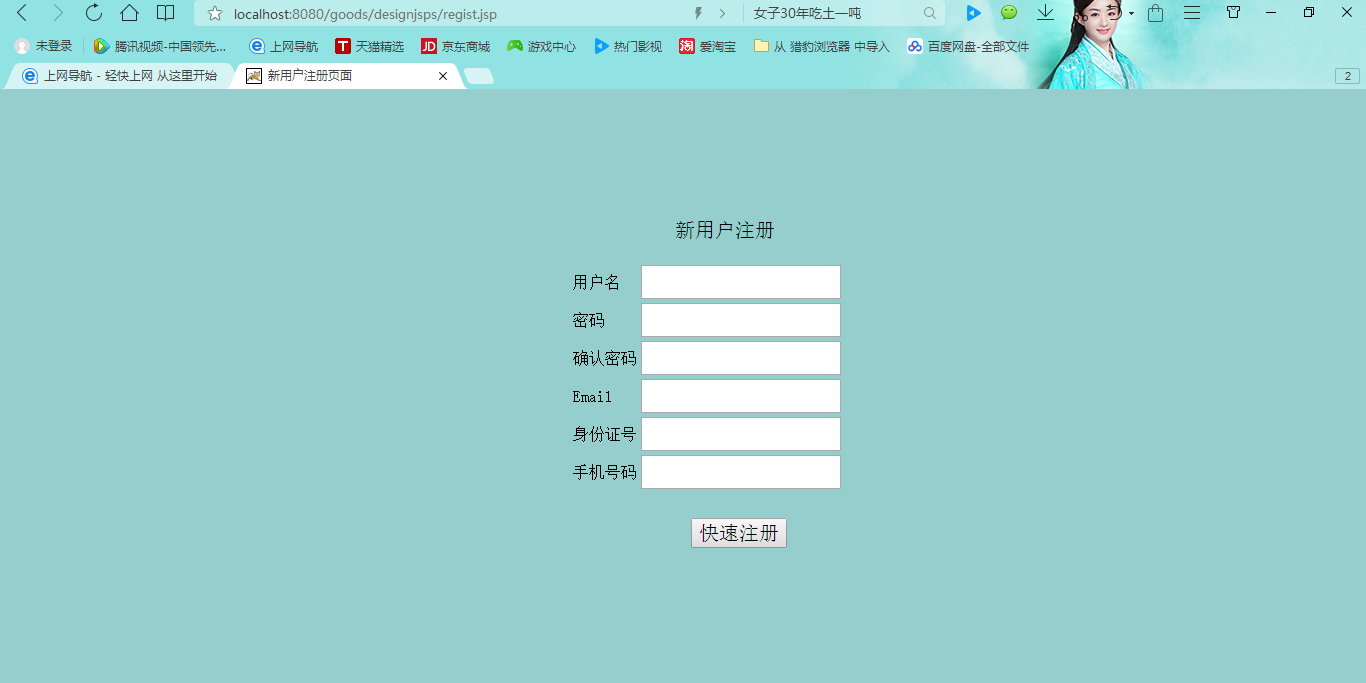Open the 上网导航 bookmark

[284, 46]
